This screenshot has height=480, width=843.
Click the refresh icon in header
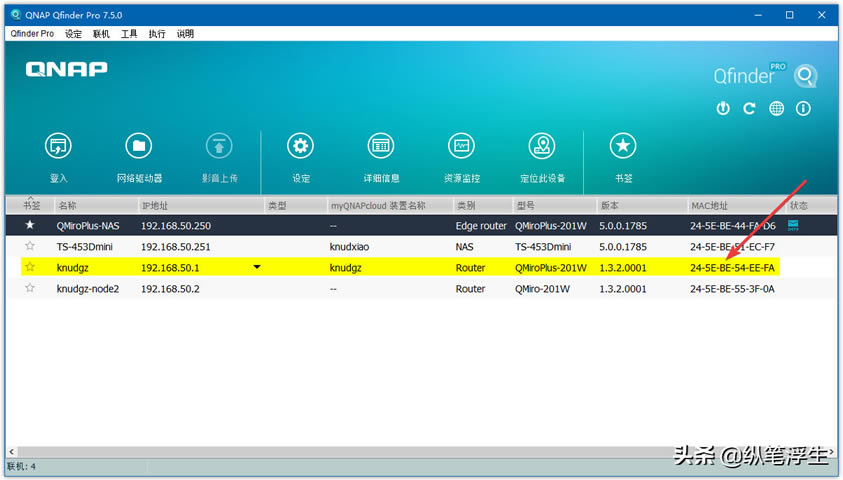tap(749, 109)
